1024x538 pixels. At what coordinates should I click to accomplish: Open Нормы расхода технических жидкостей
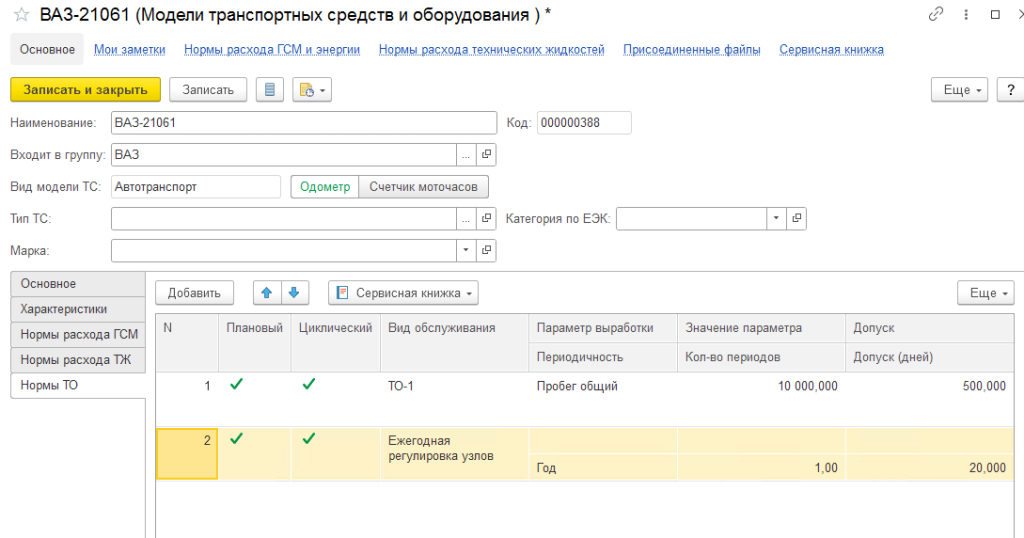(x=491, y=50)
